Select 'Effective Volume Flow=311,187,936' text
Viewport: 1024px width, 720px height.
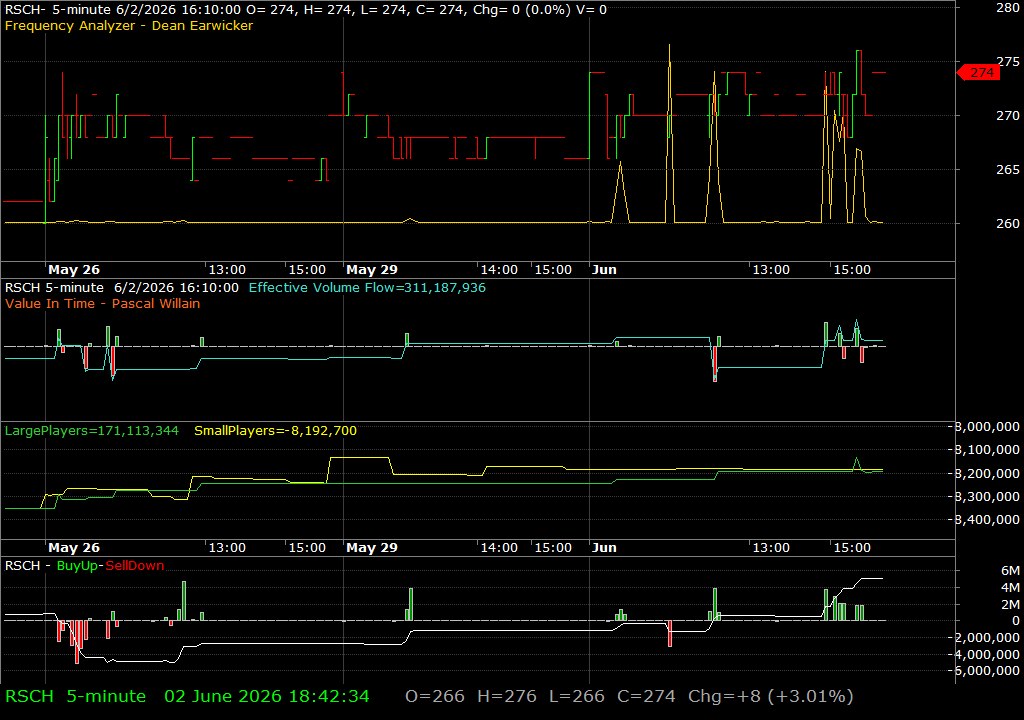(367, 287)
